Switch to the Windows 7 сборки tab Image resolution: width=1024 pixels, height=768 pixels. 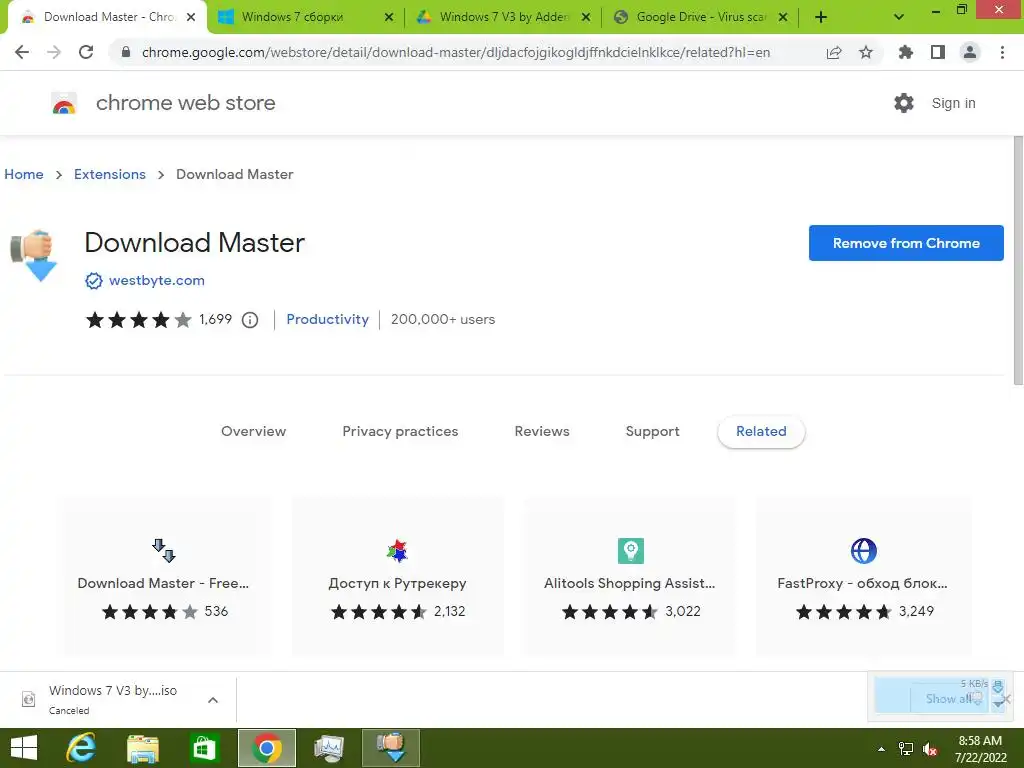[305, 17]
